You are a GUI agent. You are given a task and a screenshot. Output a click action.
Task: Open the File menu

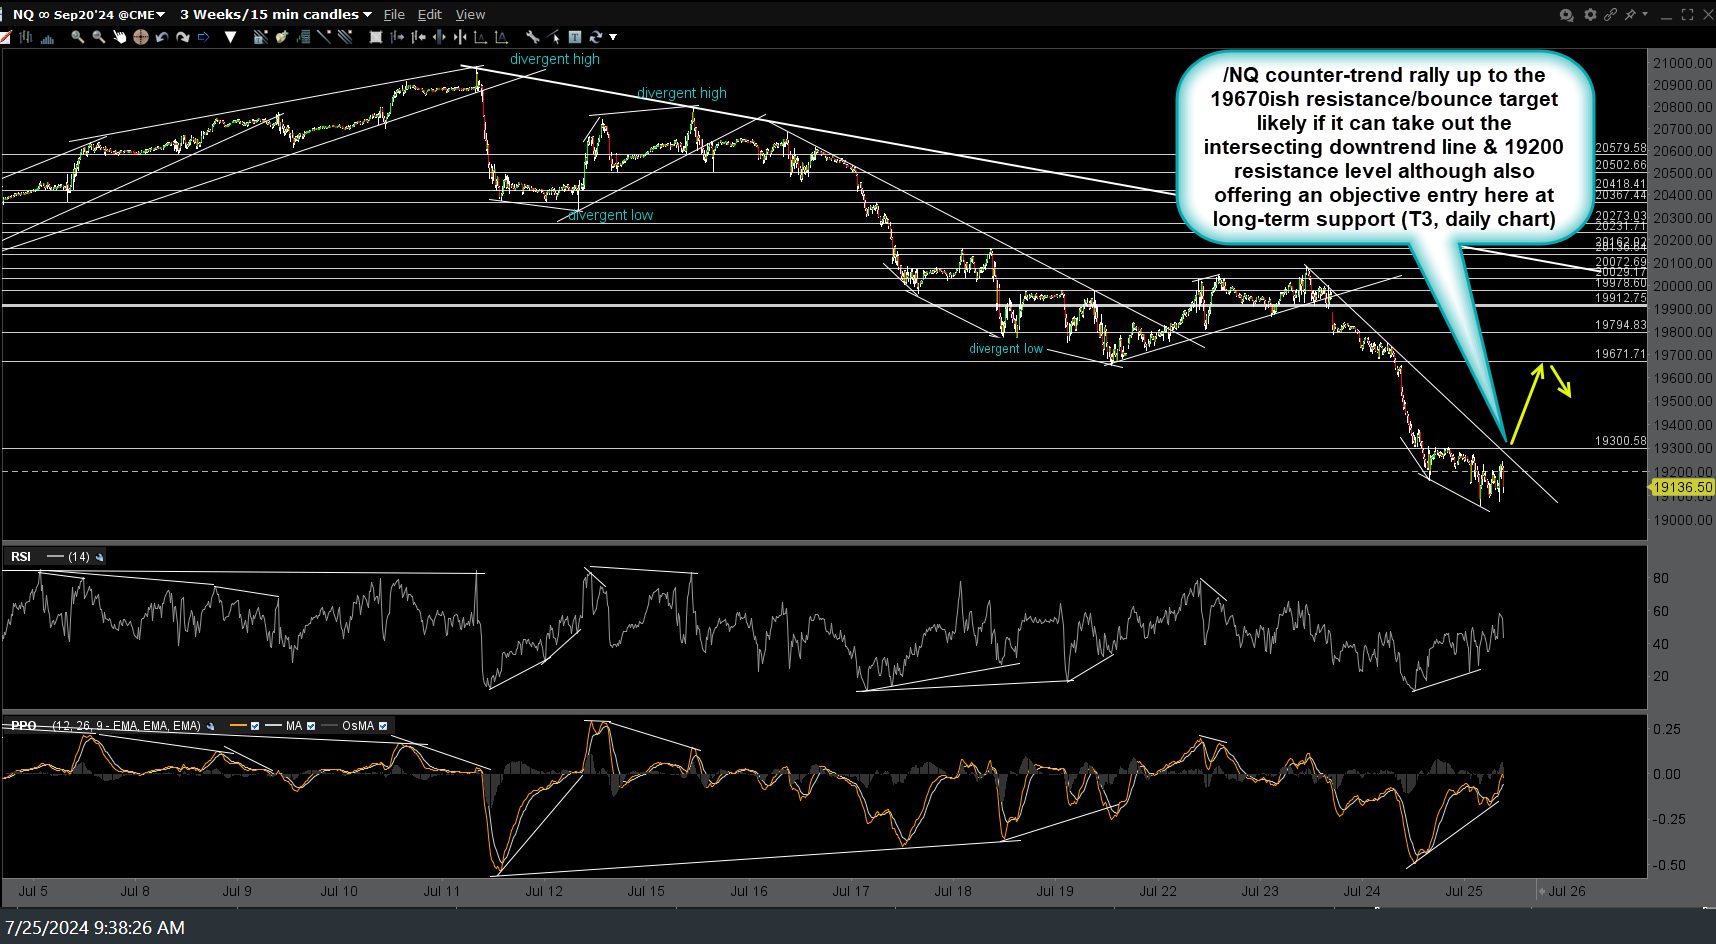point(394,15)
